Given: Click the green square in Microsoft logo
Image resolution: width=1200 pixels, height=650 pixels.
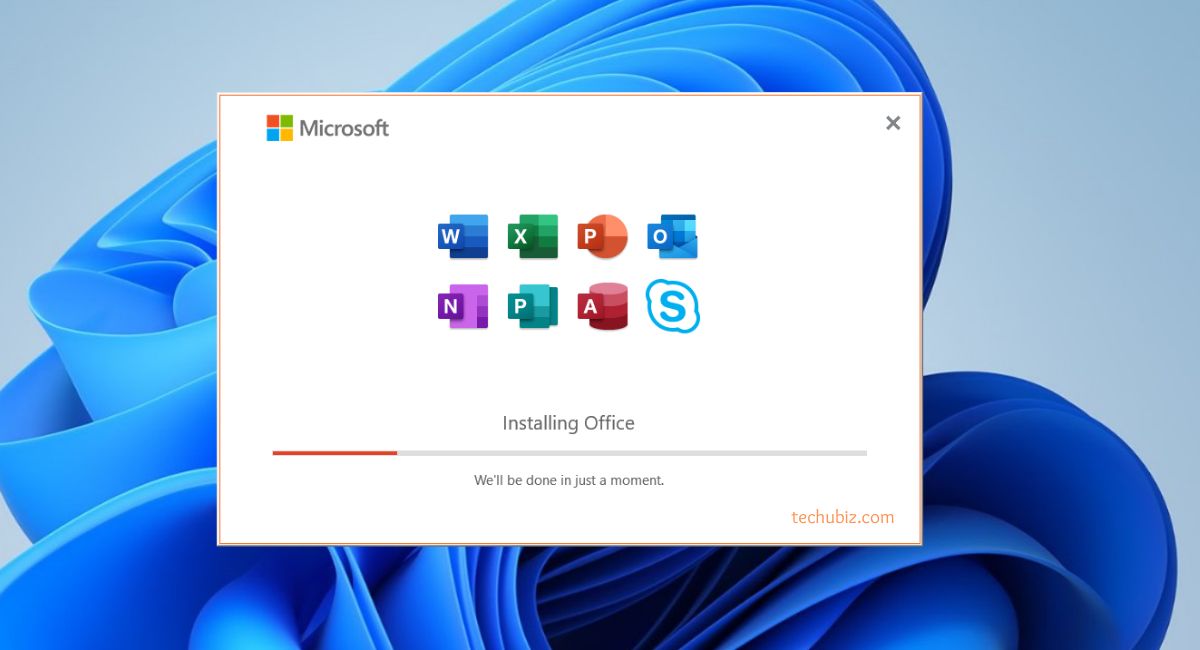Looking at the screenshot, I should click(287, 121).
